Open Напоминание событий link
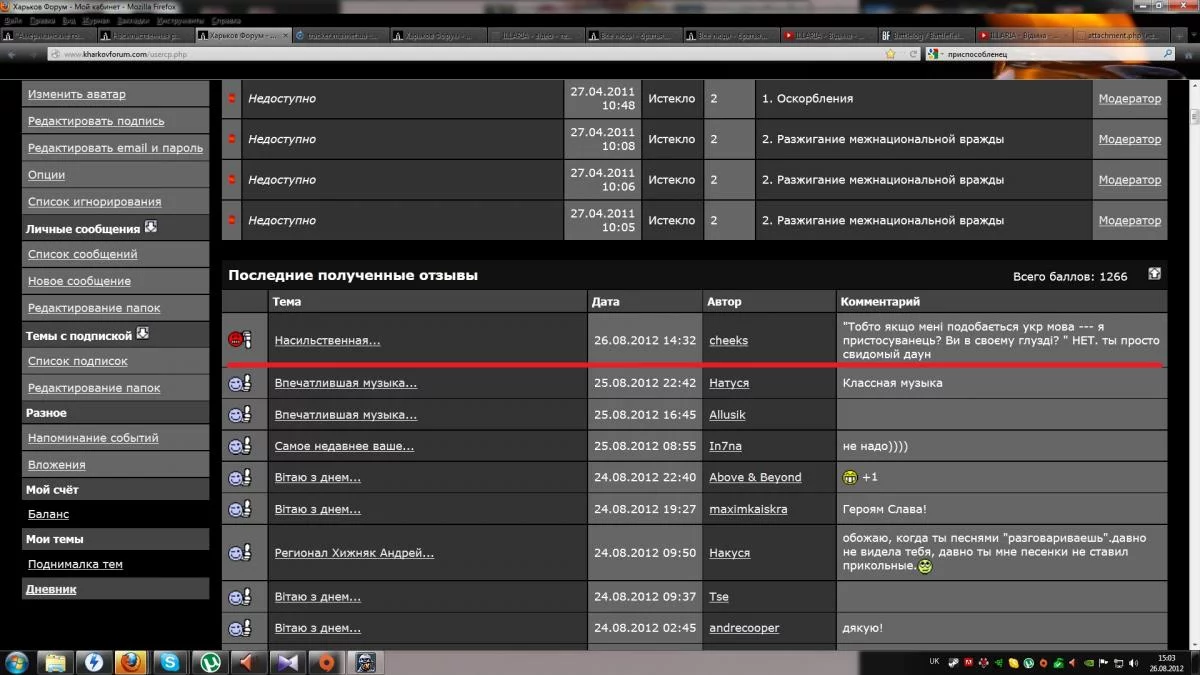This screenshot has width=1200, height=675. pyautogui.click(x=93, y=438)
